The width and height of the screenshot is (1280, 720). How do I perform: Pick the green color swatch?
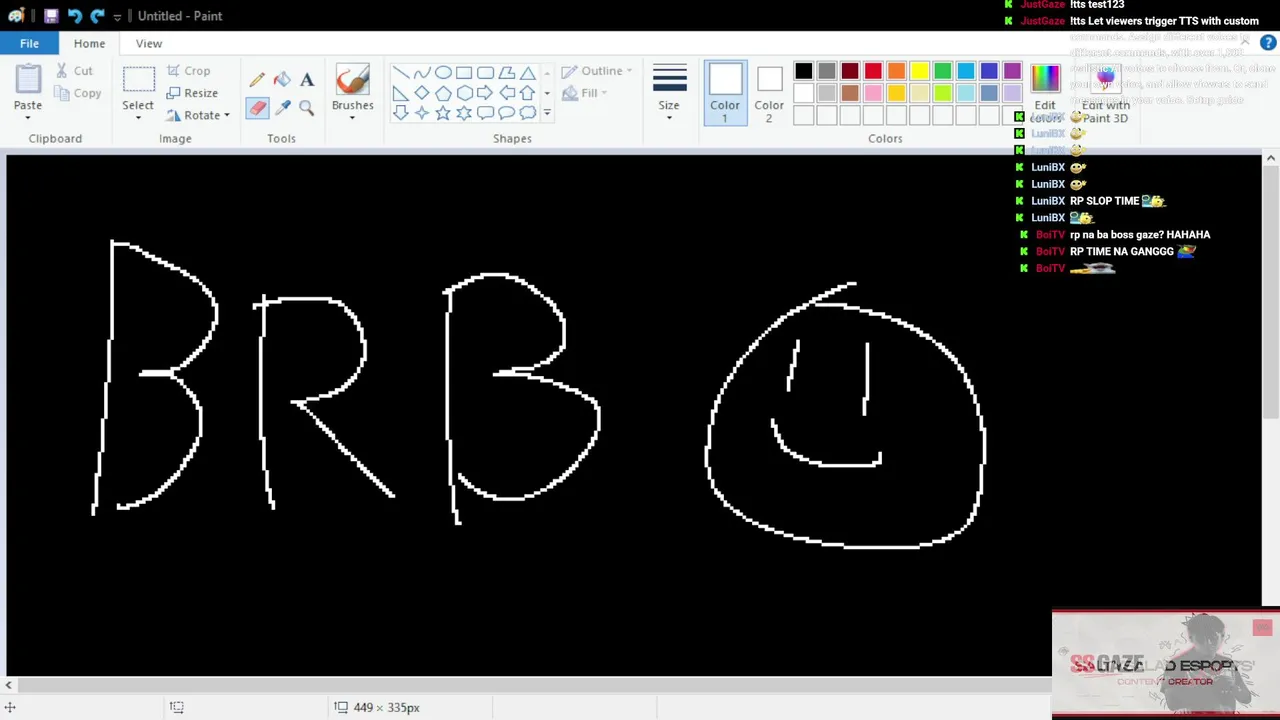pos(942,71)
